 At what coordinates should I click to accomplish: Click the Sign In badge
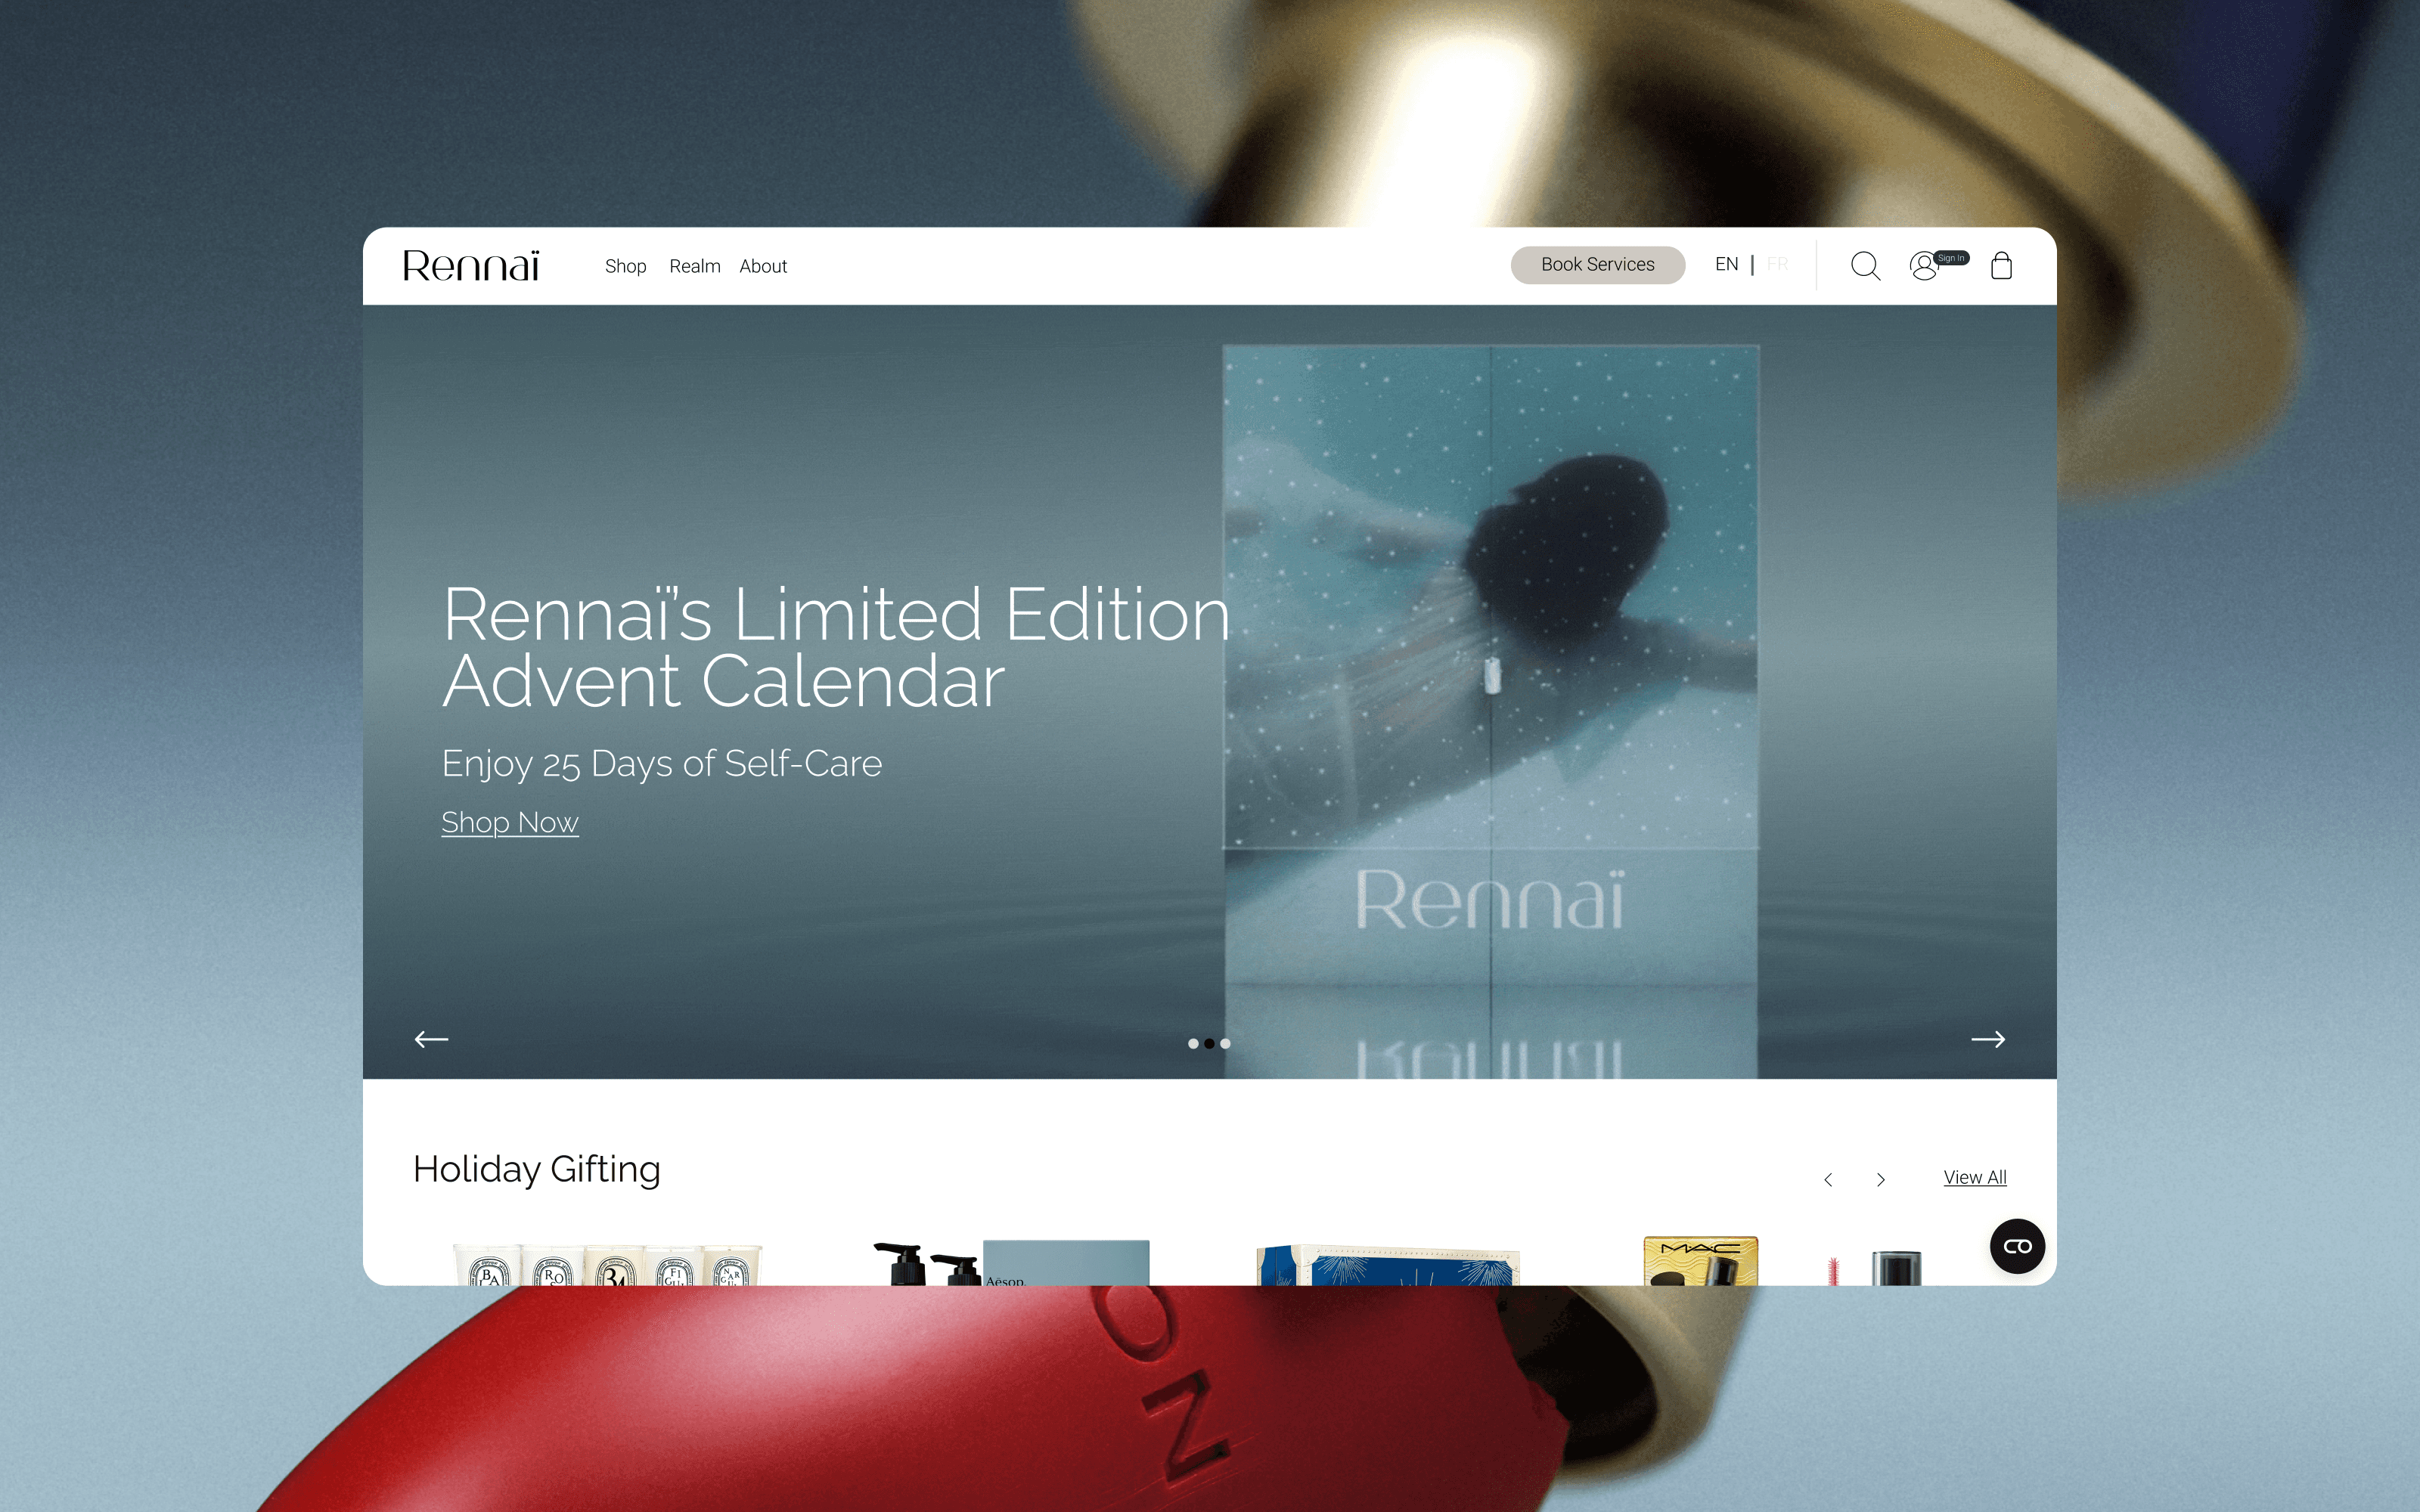click(x=1951, y=258)
